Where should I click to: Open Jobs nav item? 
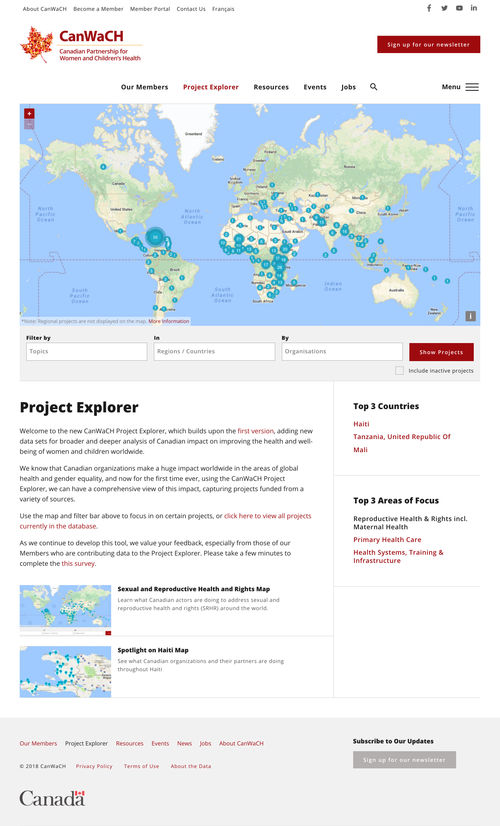348,87
